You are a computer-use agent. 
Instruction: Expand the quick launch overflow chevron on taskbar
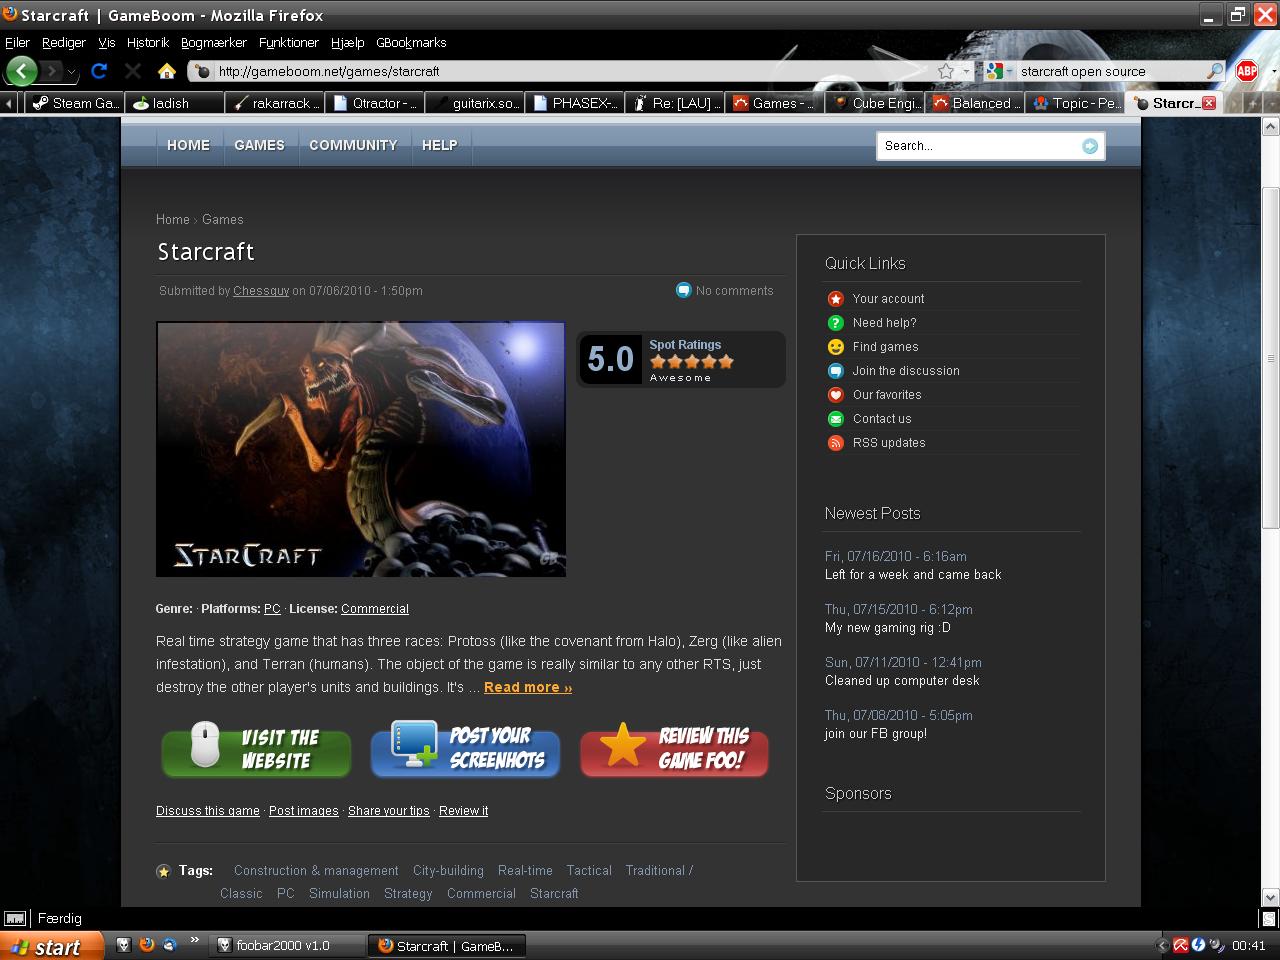[x=194, y=940]
